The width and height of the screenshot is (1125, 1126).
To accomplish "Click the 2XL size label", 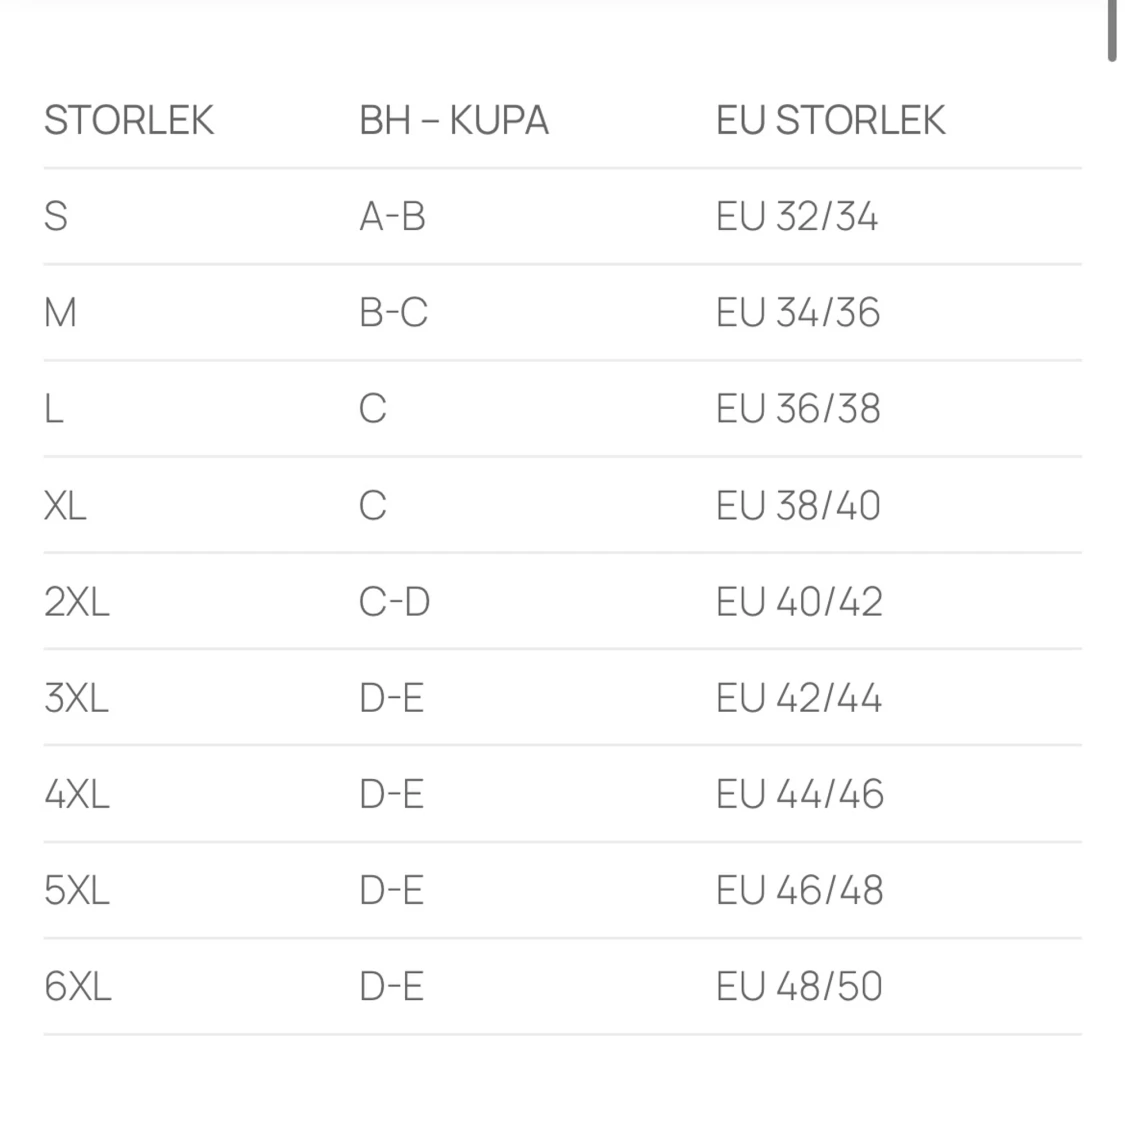I will click(77, 602).
